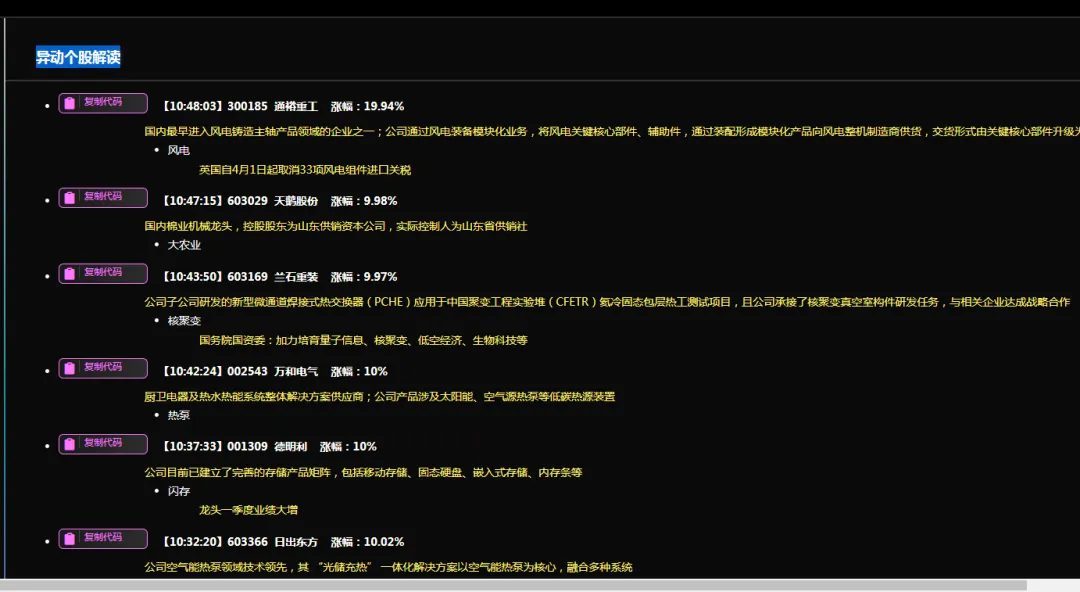Click the 闪存 sector tag
Screen dimensions: 1080x592
pos(178,491)
